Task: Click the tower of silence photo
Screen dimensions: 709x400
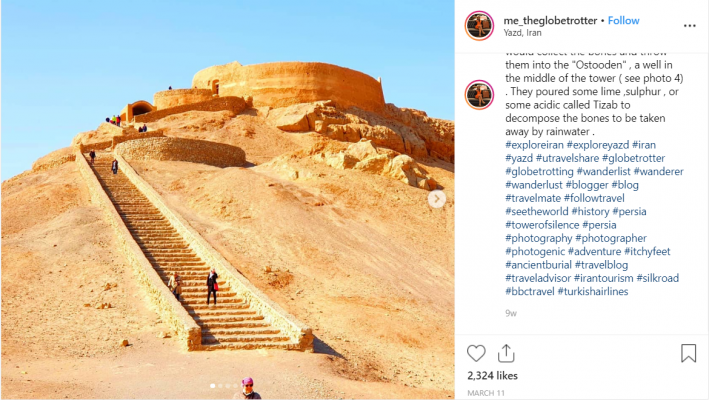Action: click(227, 199)
